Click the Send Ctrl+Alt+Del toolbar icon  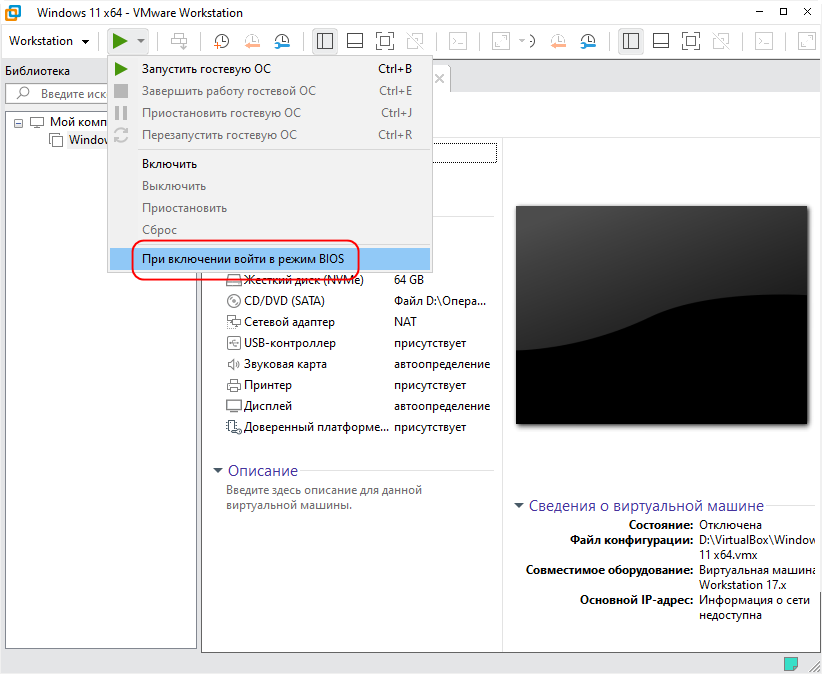179,41
